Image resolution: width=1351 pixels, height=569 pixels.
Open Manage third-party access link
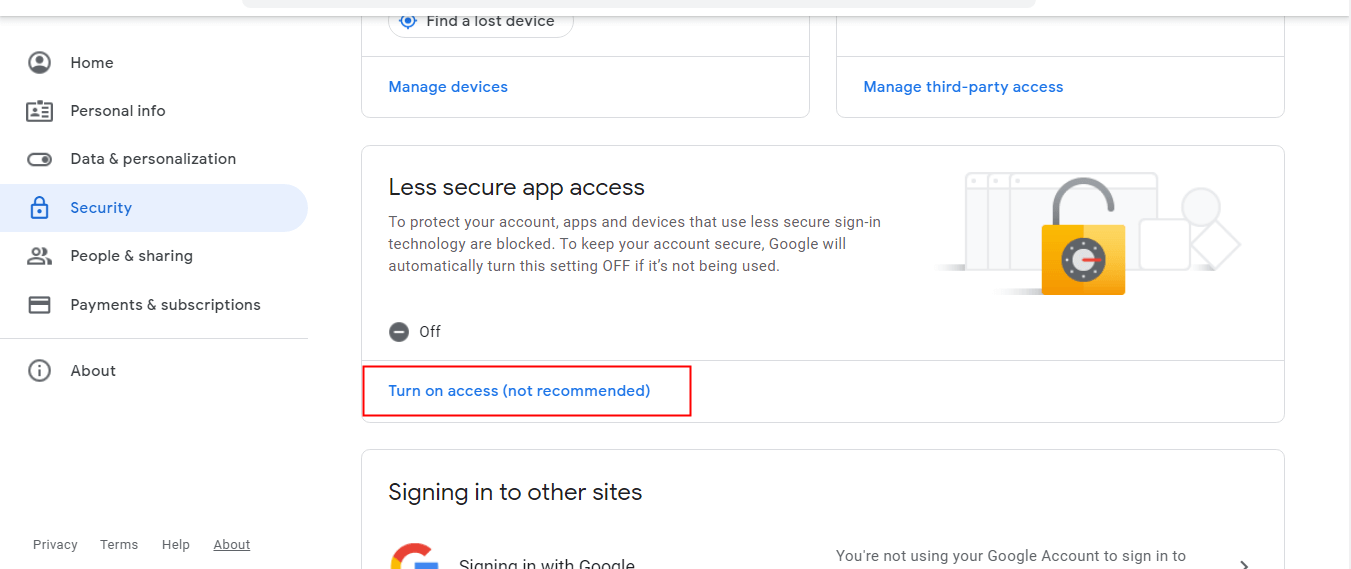963,87
